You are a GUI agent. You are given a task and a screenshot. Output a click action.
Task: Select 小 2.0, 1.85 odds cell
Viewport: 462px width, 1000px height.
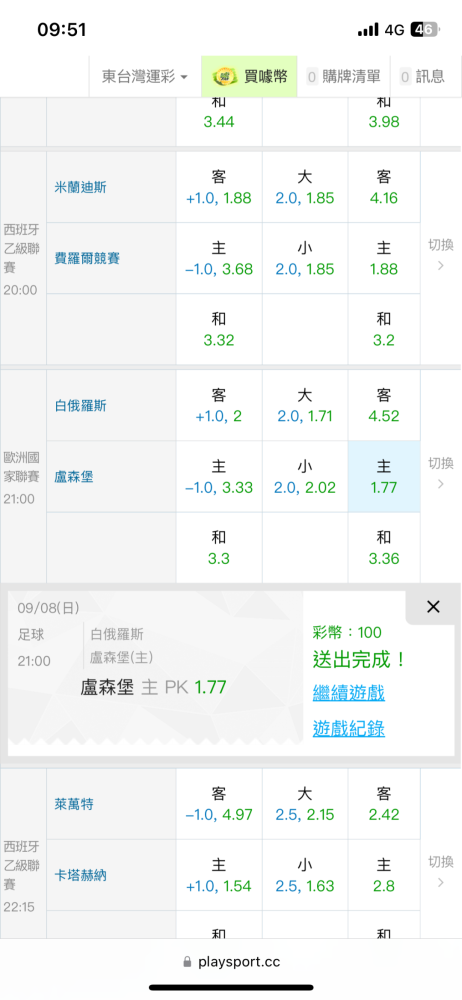[305, 258]
